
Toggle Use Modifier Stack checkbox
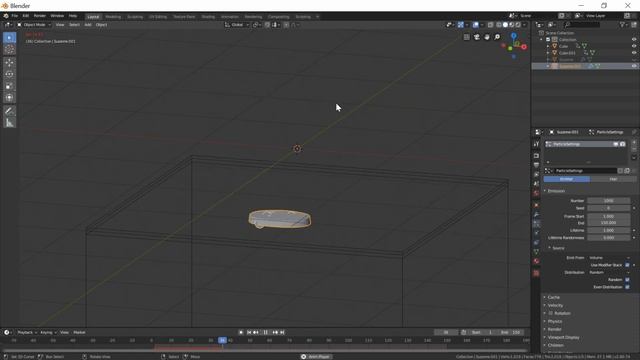tap(627, 265)
